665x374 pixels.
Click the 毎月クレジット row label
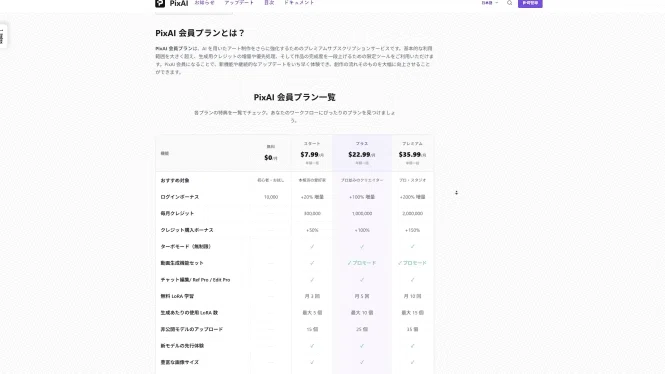point(177,214)
